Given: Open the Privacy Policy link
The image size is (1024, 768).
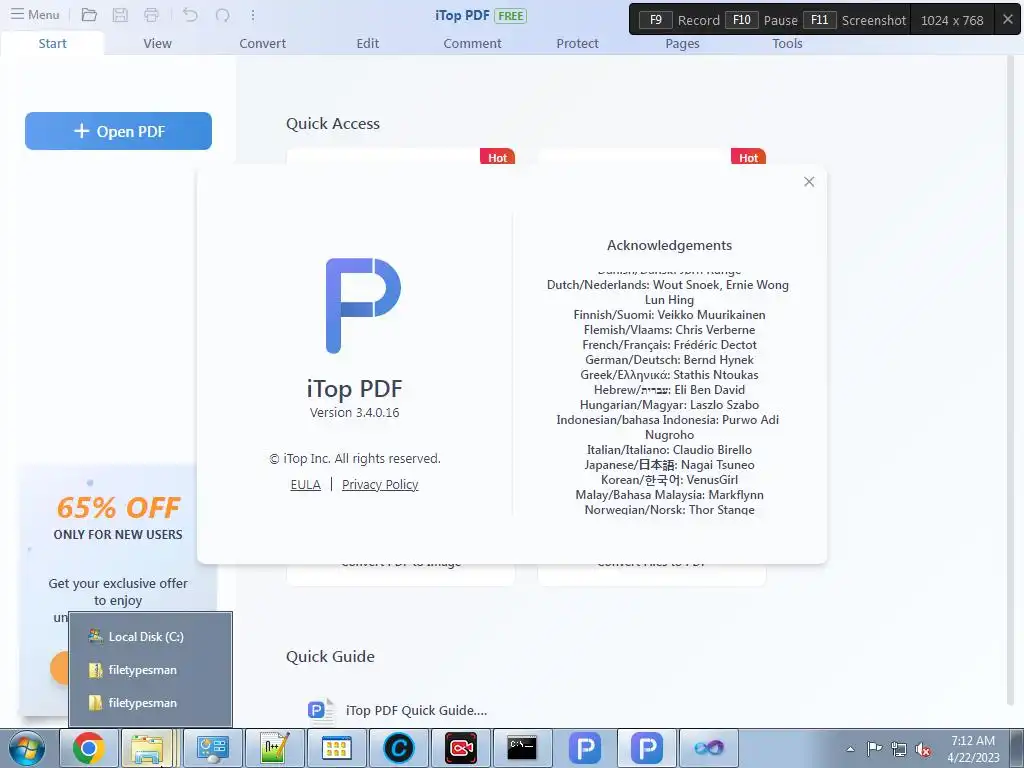Looking at the screenshot, I should (380, 485).
